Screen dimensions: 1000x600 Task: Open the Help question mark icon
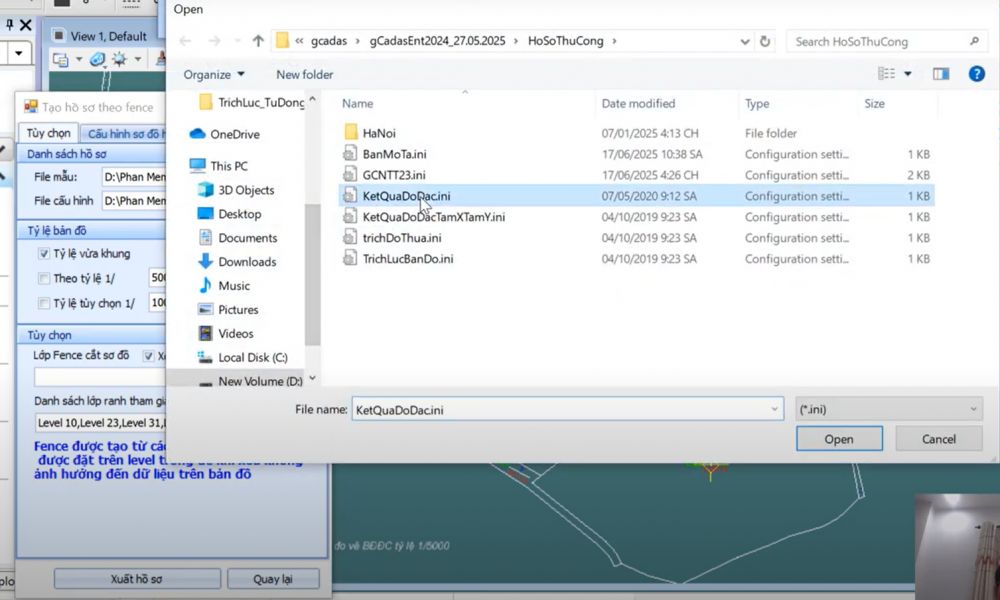[976, 74]
